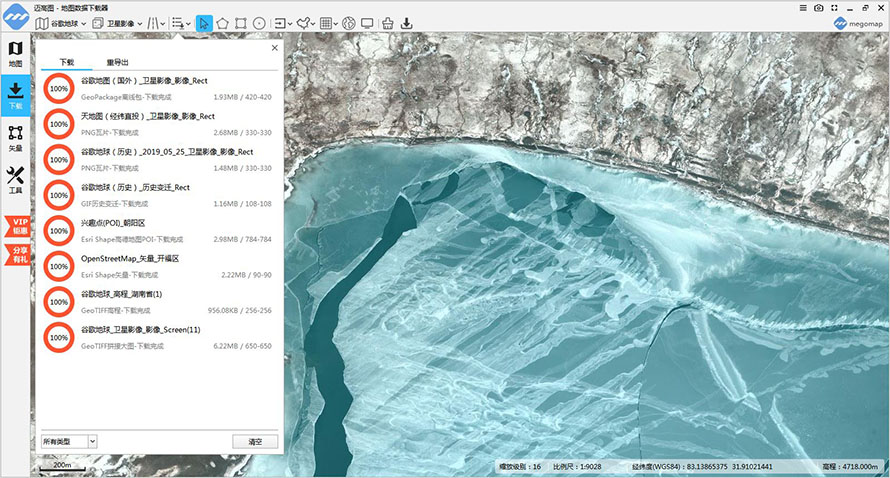
Task: Click progress circle for OpenStreetMap_矢量_开福区
Action: click(58, 265)
